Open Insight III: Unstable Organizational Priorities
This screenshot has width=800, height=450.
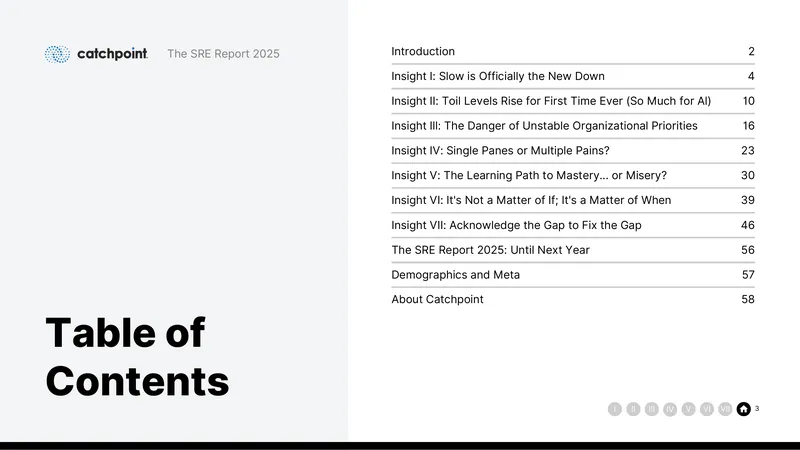[573, 126]
